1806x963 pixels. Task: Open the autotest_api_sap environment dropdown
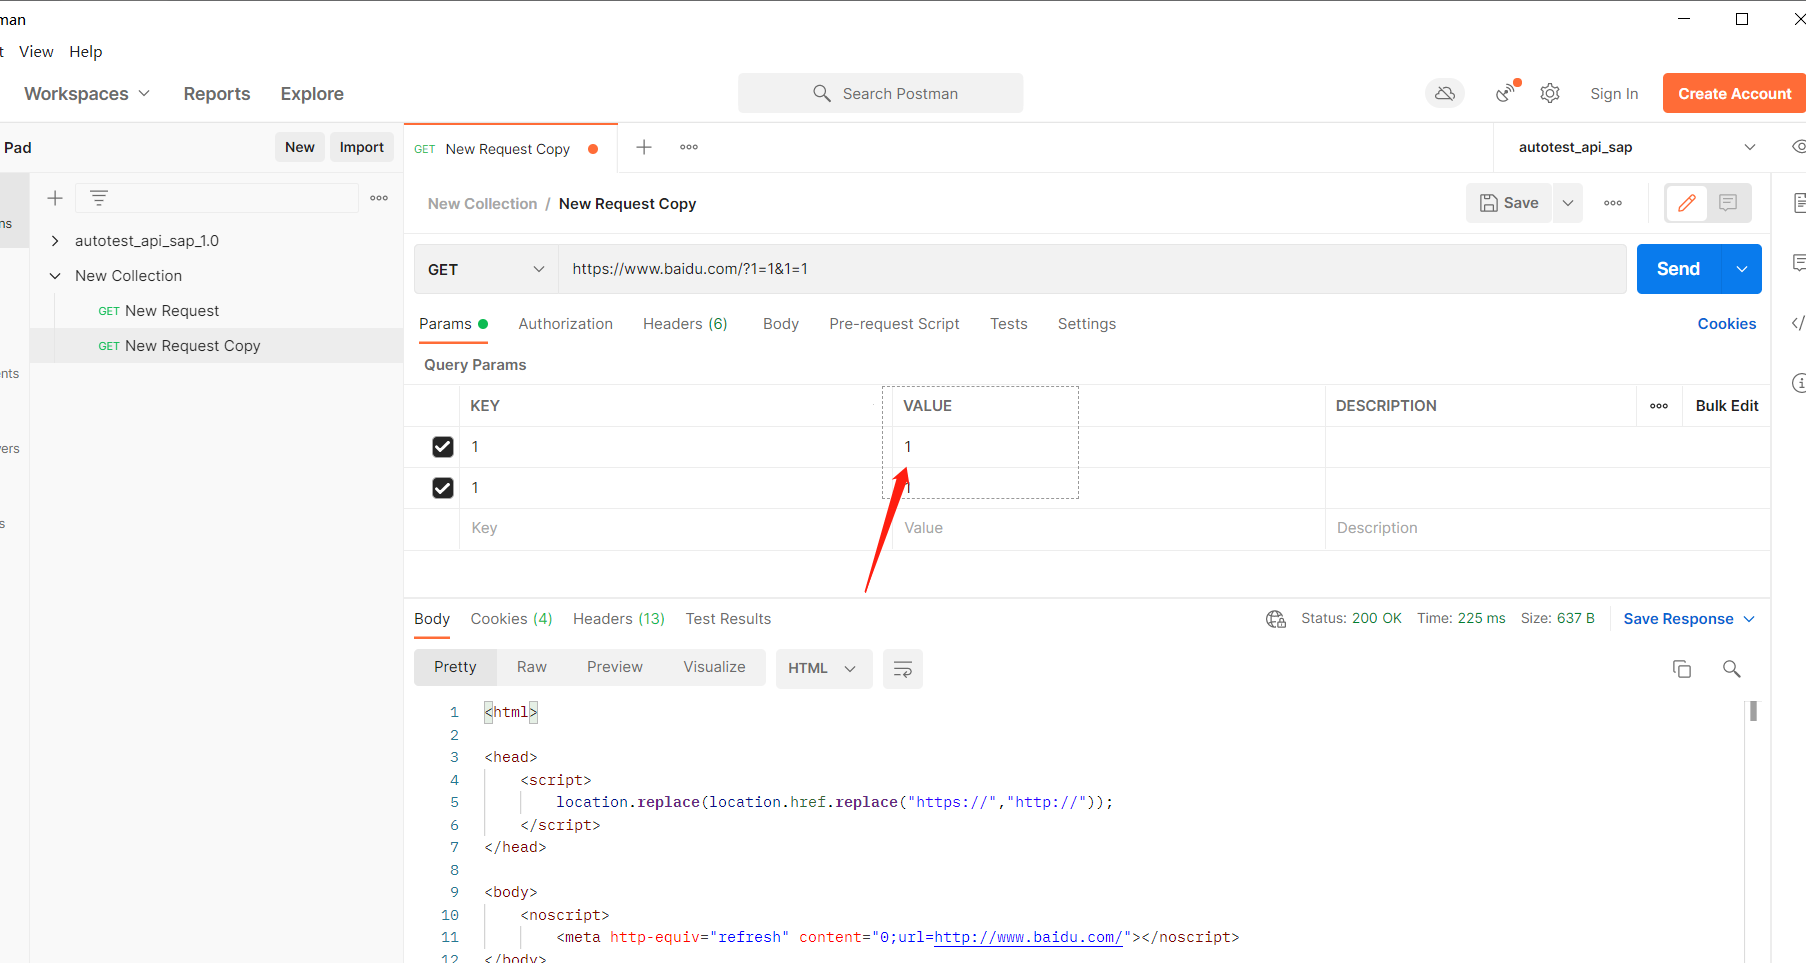(x=1637, y=147)
